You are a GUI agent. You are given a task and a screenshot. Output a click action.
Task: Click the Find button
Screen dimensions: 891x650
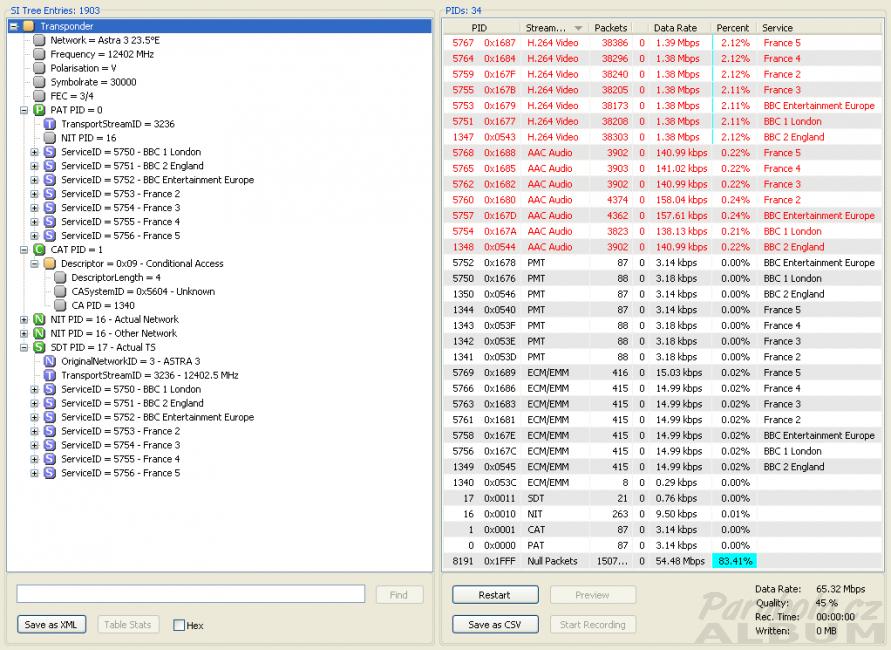point(399,595)
